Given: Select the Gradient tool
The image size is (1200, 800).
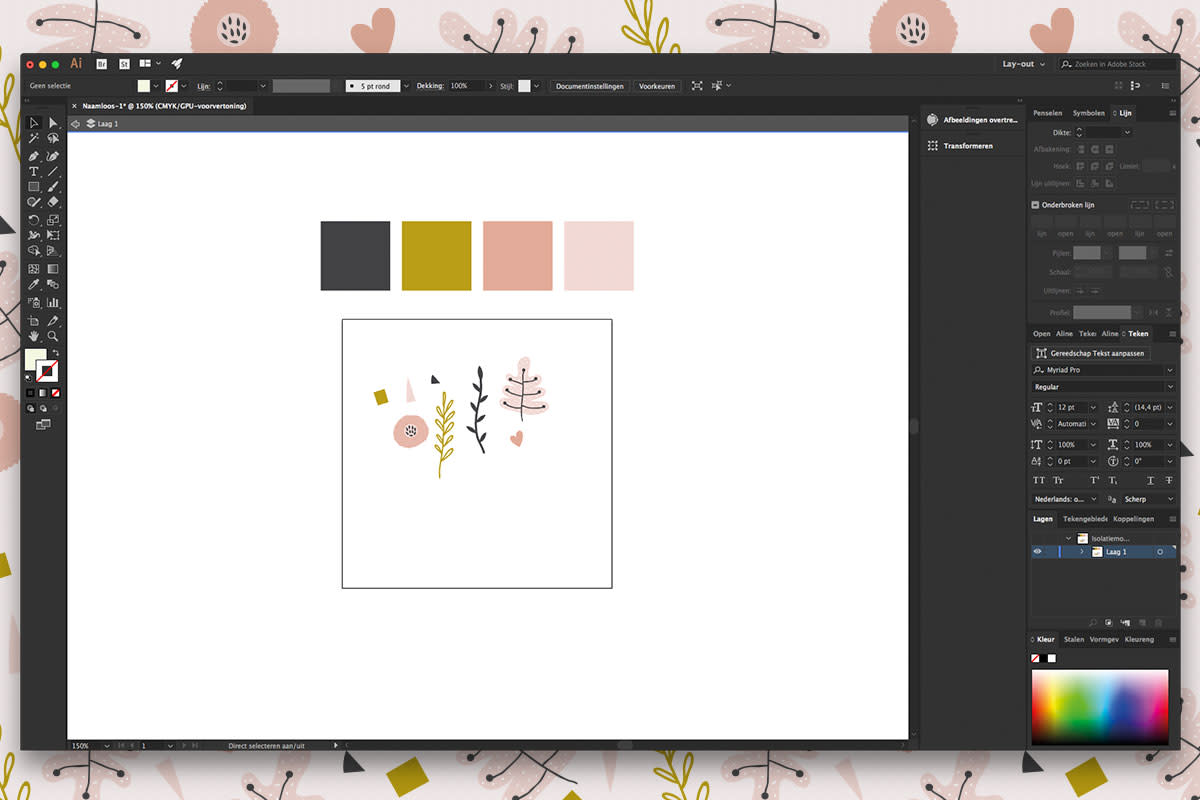Looking at the screenshot, I should pyautogui.click(x=53, y=268).
